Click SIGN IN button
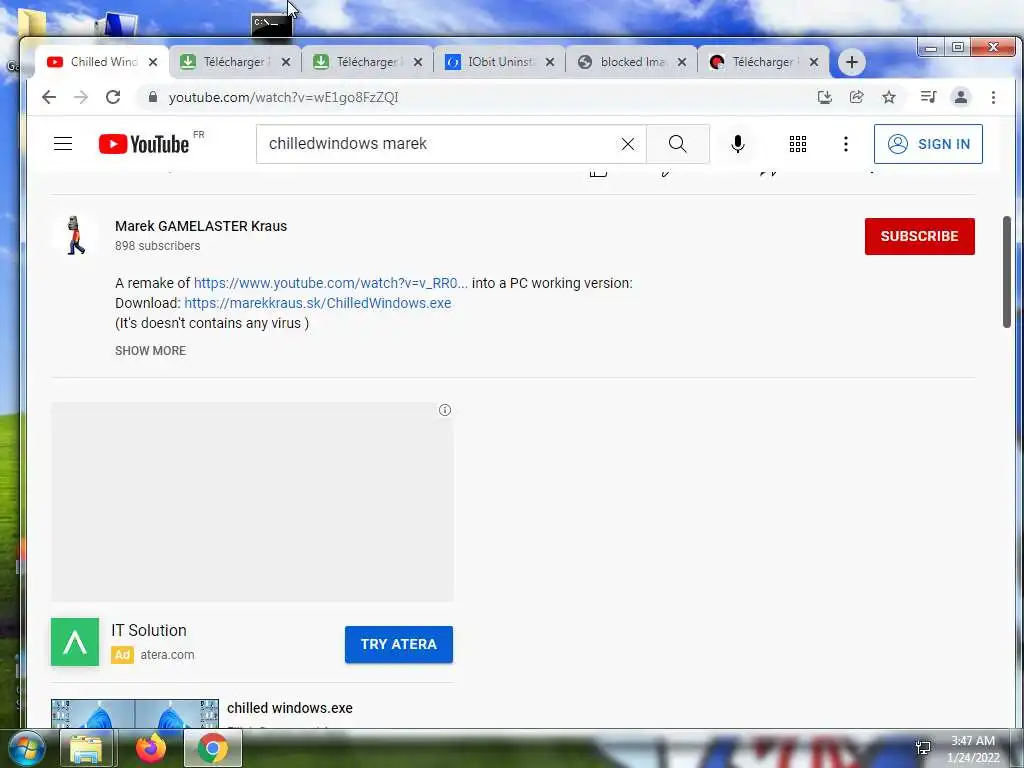1024x768 pixels. (928, 144)
